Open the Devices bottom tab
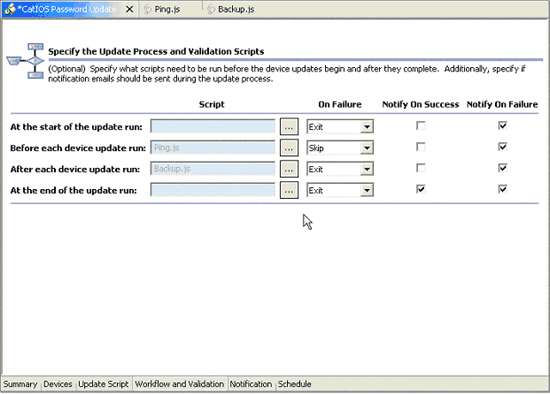The height and width of the screenshot is (394, 550). 58,384
